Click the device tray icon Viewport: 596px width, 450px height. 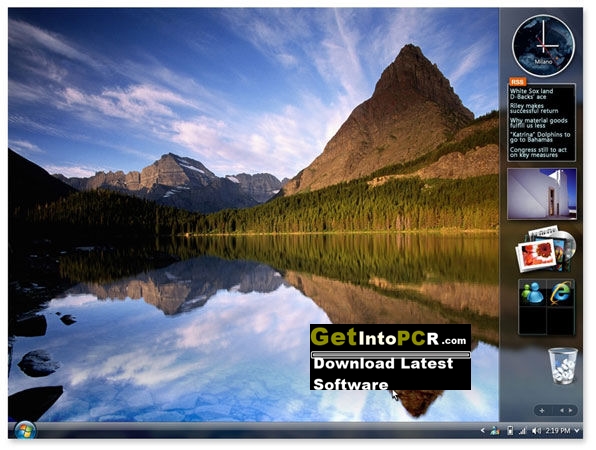tap(510, 431)
